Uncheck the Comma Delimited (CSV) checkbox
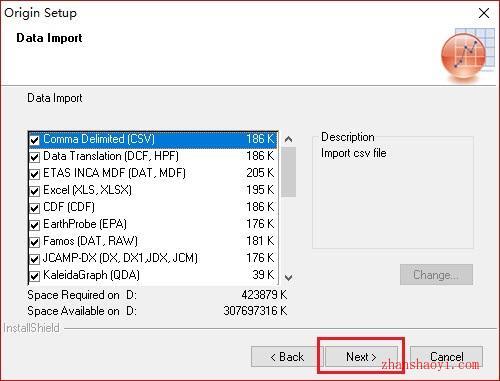Screen dimensions: 500x381 click(x=35, y=140)
